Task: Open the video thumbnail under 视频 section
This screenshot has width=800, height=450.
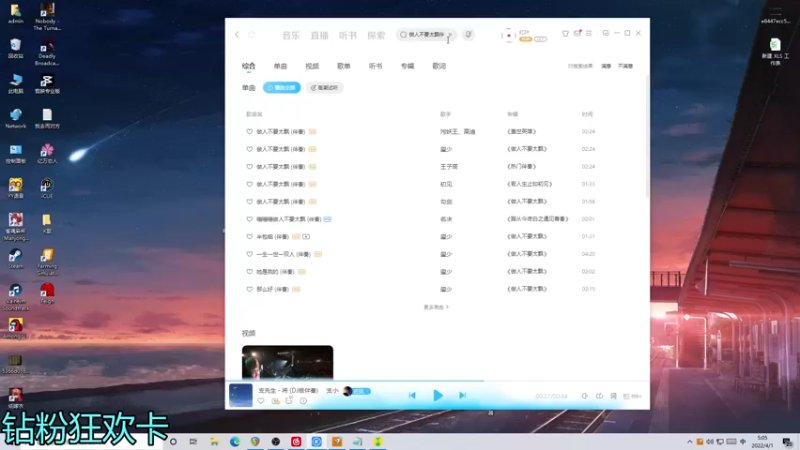Action: (287, 362)
